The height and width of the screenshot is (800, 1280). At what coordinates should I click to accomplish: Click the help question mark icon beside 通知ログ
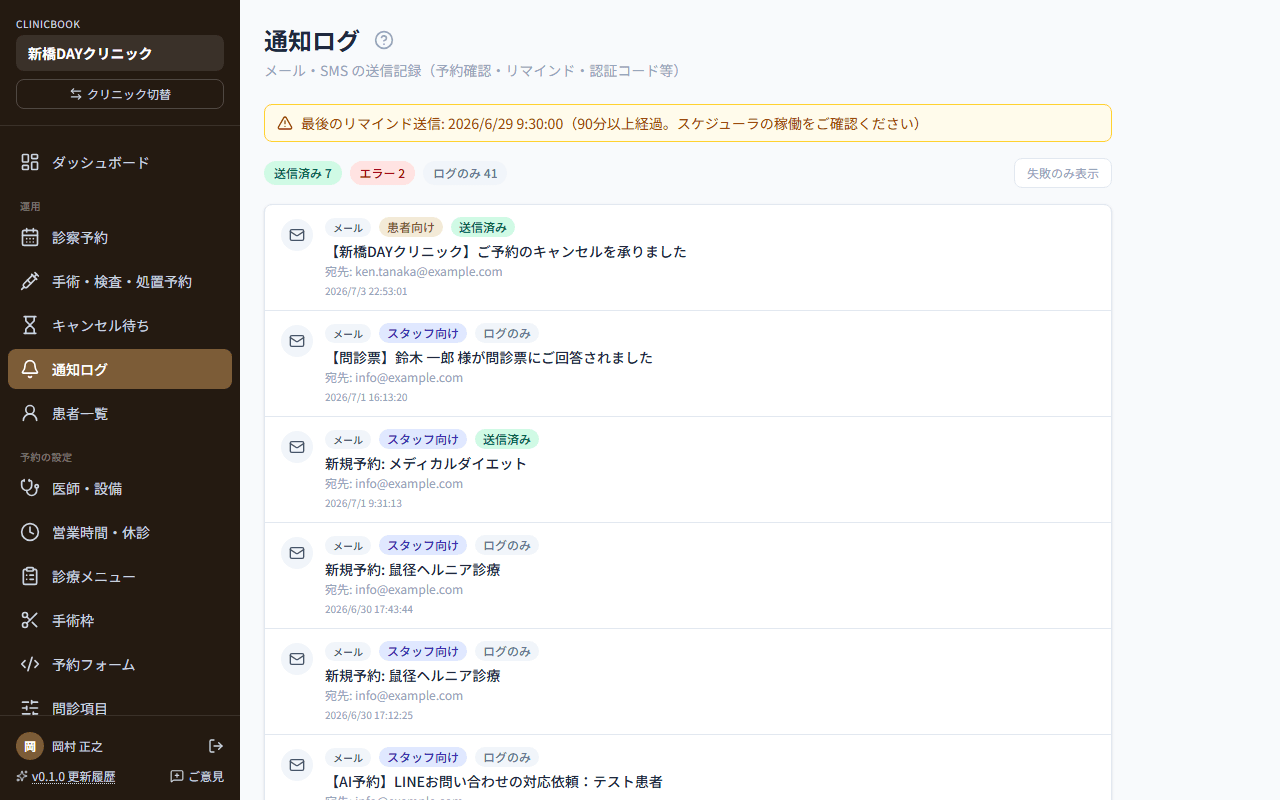click(x=384, y=40)
